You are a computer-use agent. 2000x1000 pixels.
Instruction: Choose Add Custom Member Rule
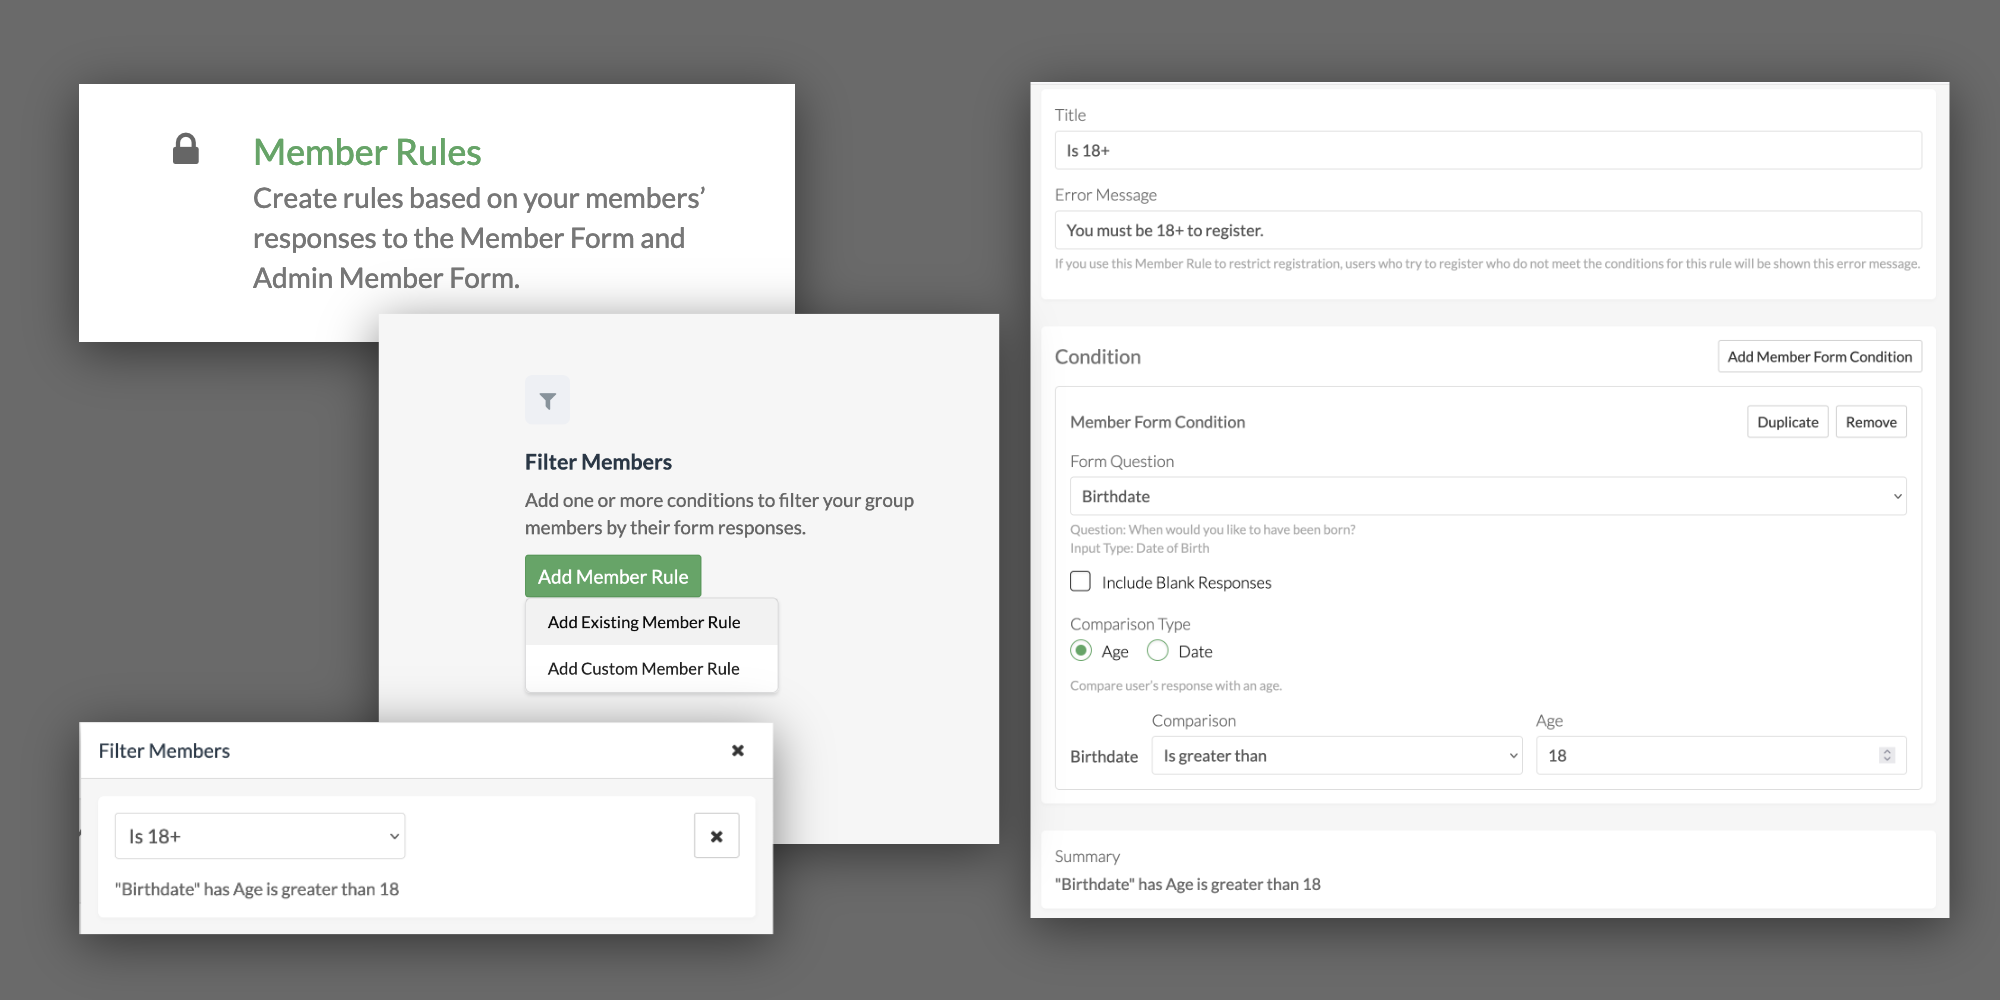pos(644,669)
